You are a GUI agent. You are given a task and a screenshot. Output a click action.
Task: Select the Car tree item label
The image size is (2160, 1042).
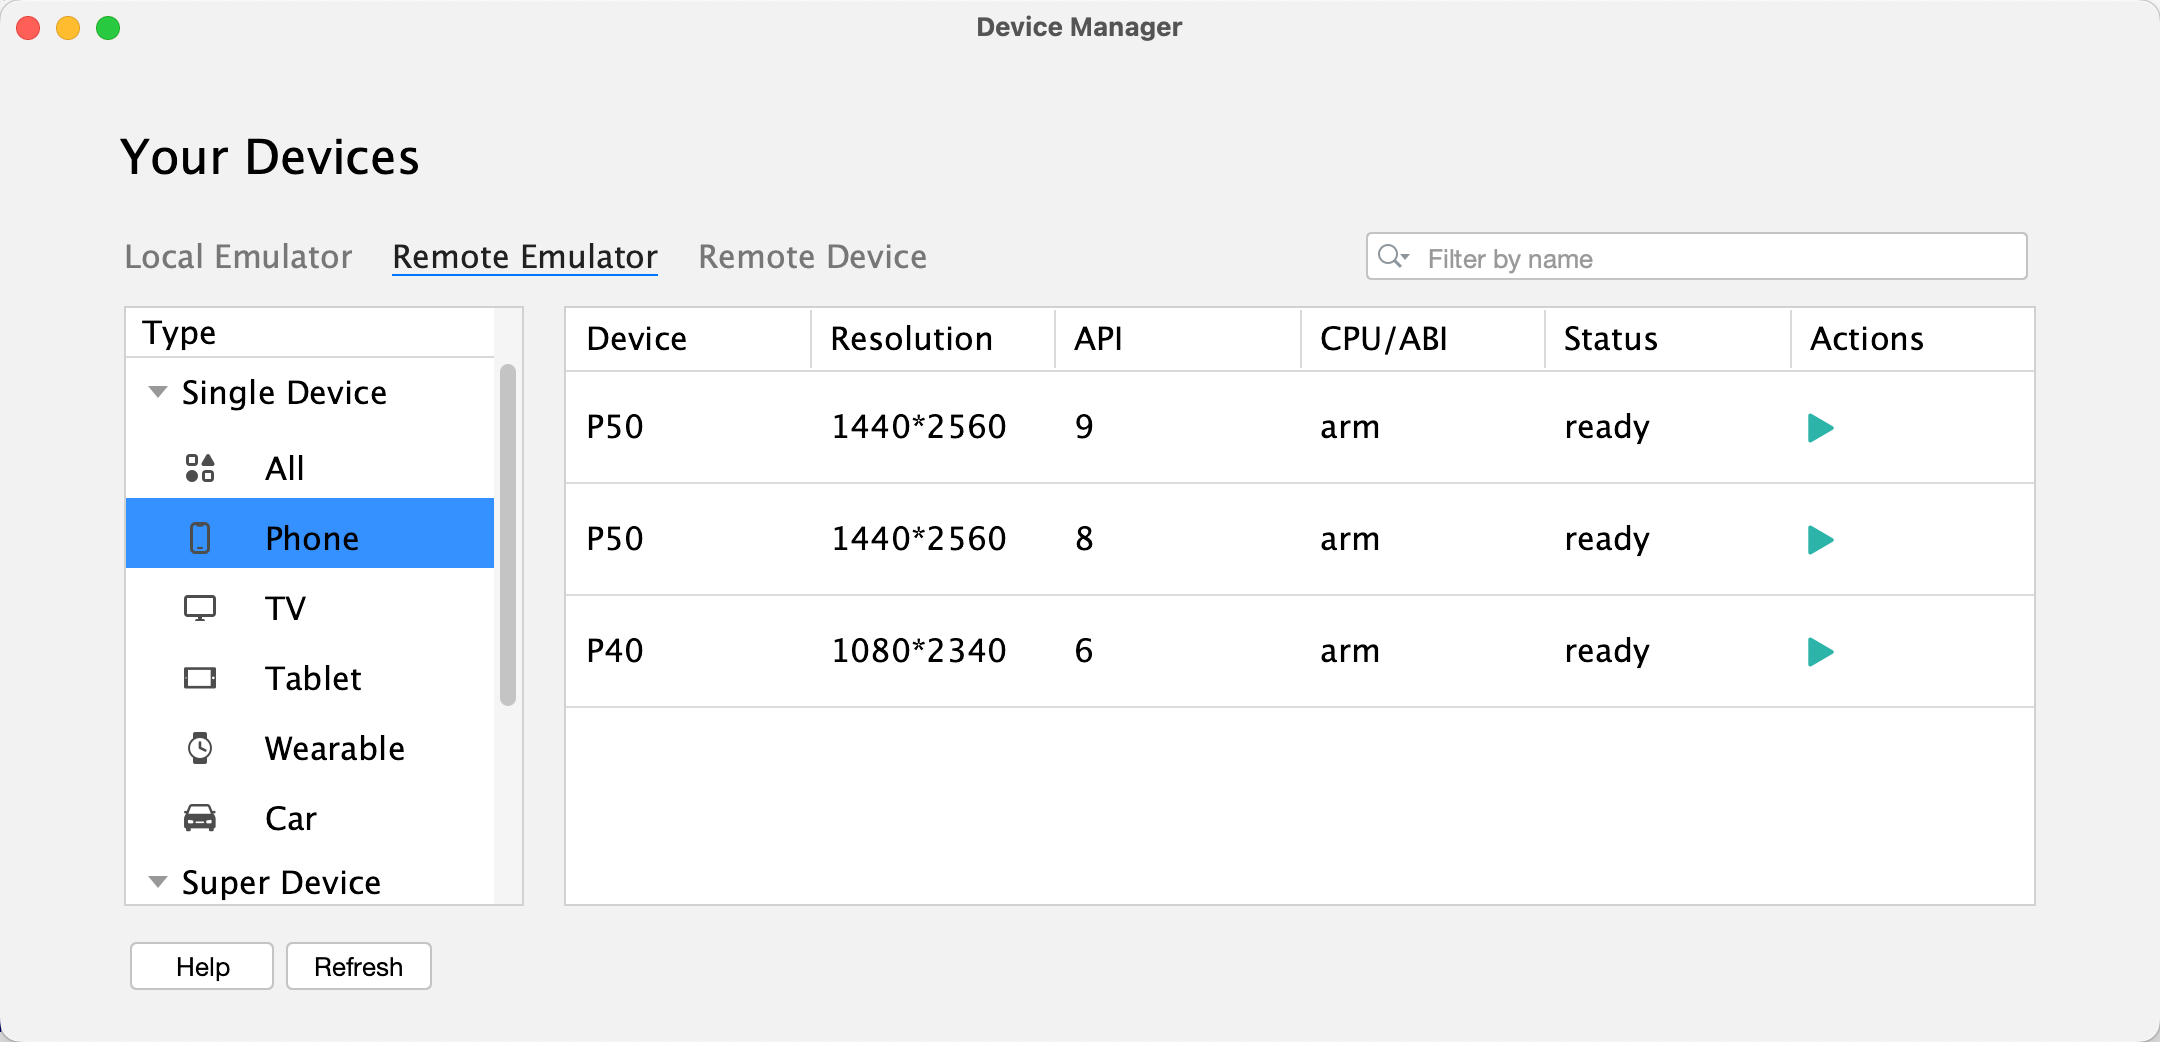291,818
